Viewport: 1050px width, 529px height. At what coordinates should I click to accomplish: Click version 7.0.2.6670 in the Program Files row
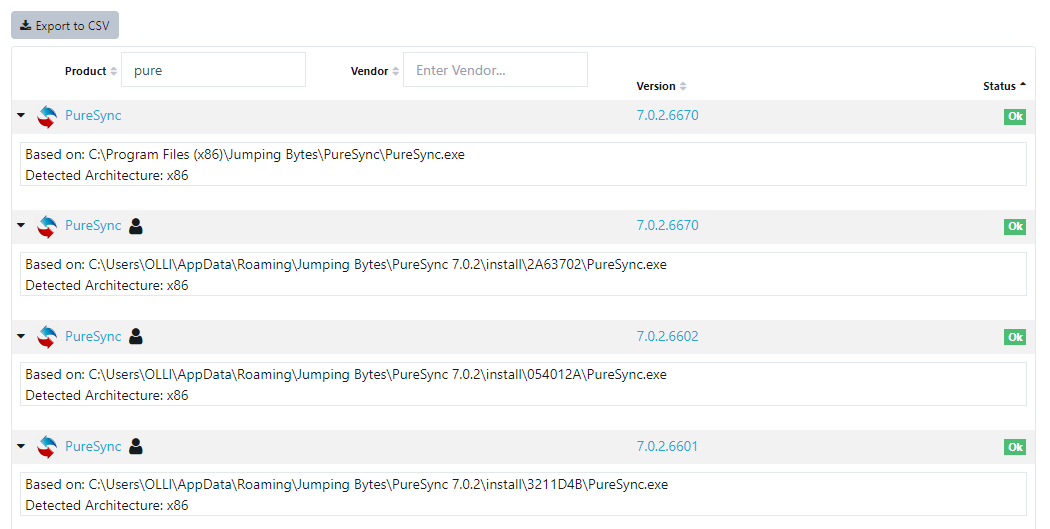coord(668,115)
